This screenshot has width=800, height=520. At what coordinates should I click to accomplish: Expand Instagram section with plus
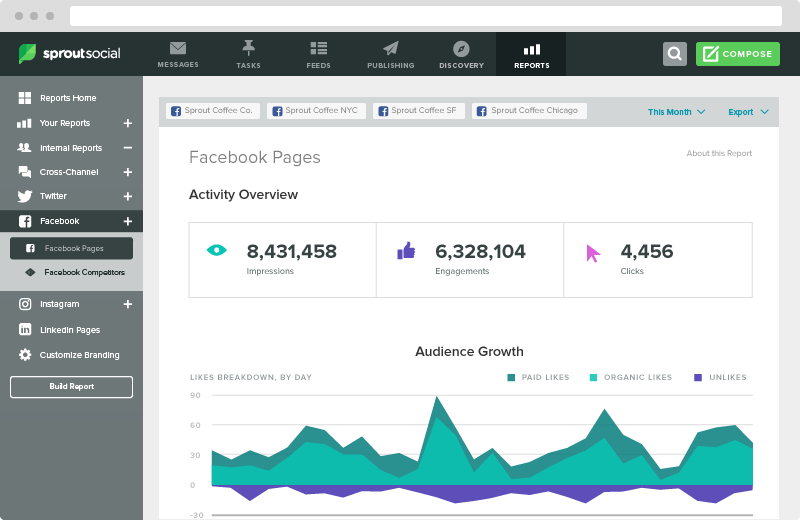tap(128, 304)
